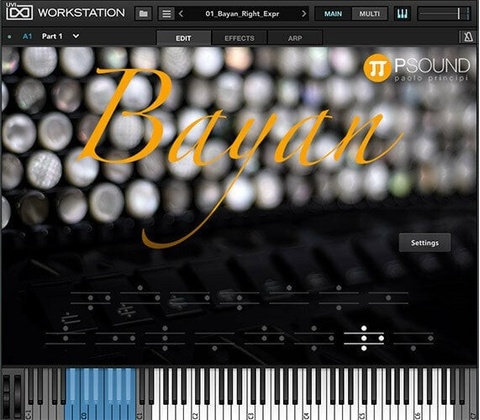Switch to MULTI view
Viewport: 480px width, 420px height.
pyautogui.click(x=369, y=14)
